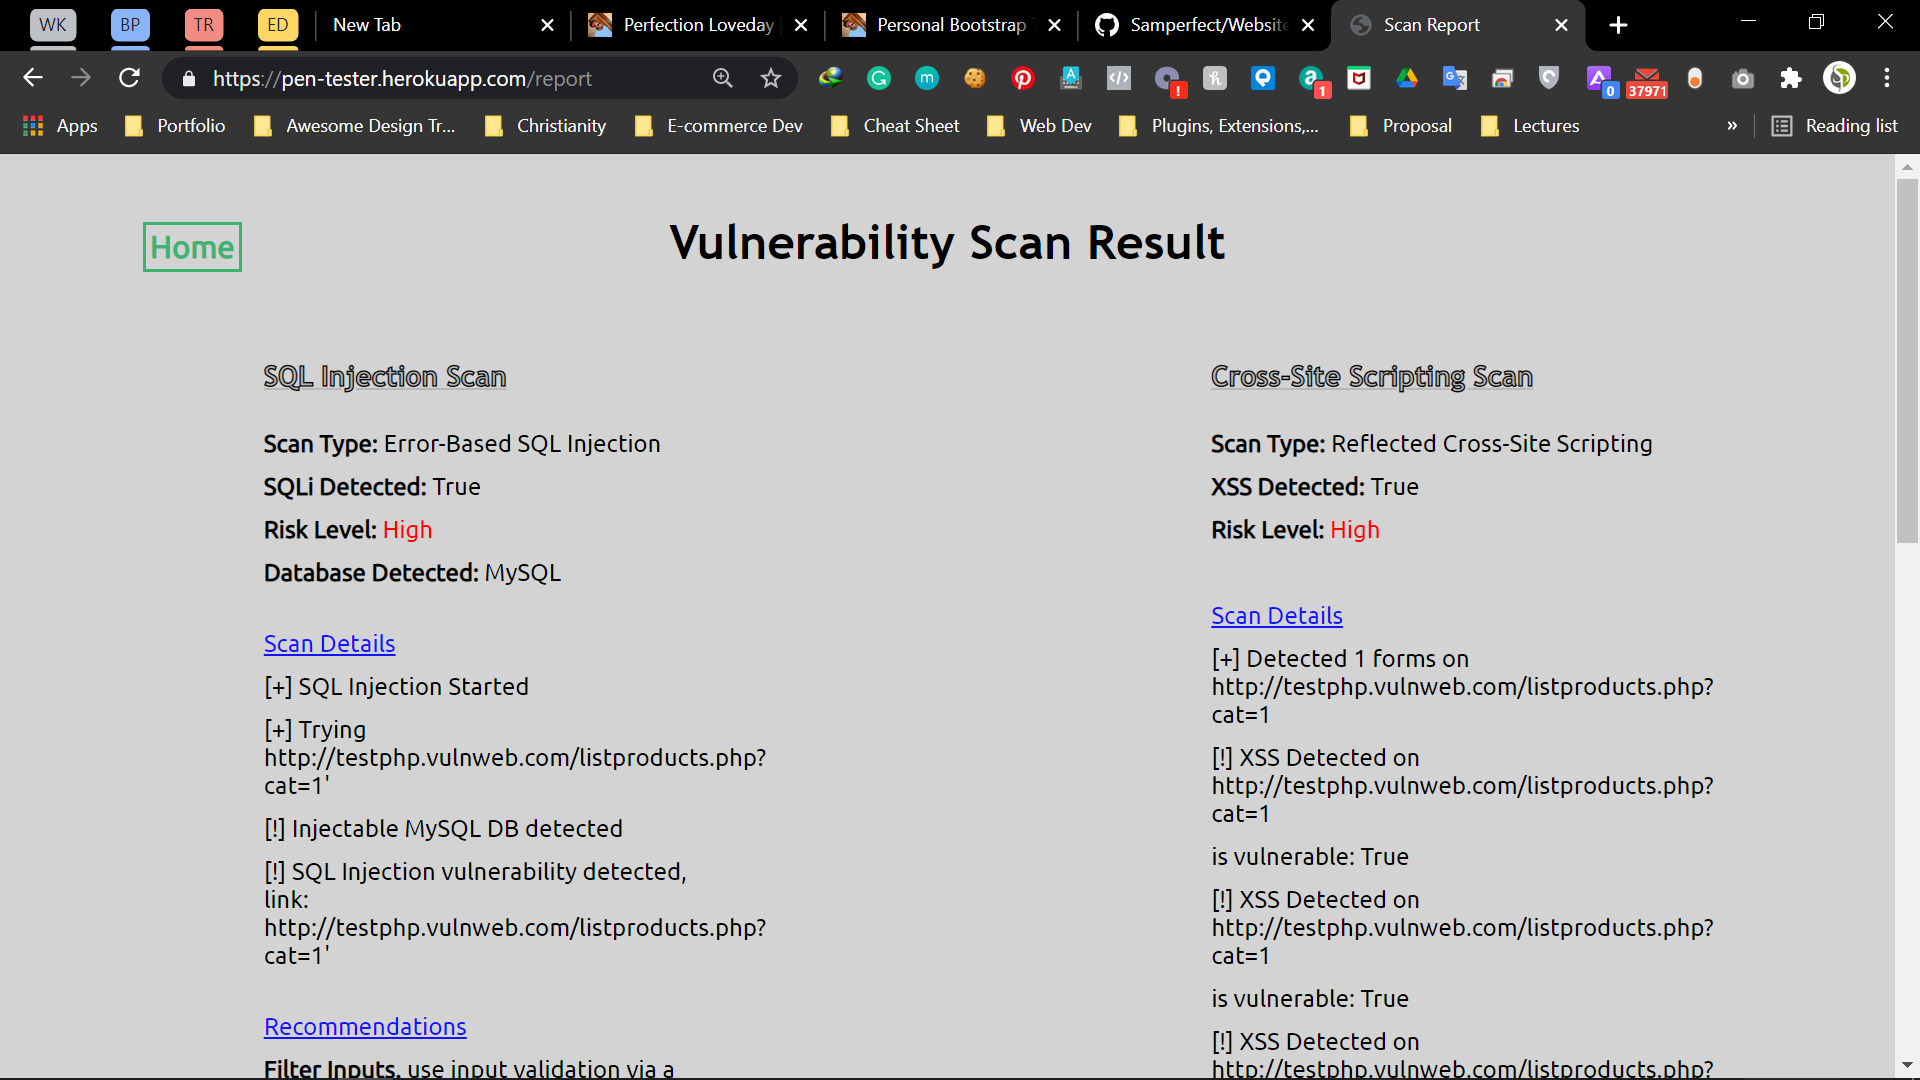Open the Google Translate extension
Screen dimensions: 1920x1080
coord(1455,78)
